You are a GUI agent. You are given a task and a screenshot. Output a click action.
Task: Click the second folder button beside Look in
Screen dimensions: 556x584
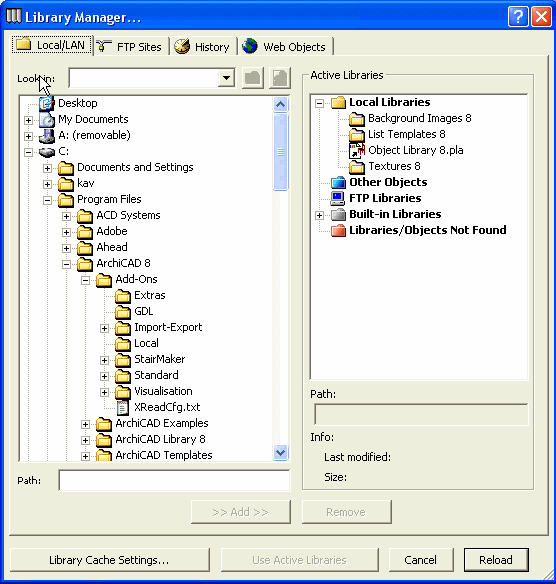(x=280, y=78)
